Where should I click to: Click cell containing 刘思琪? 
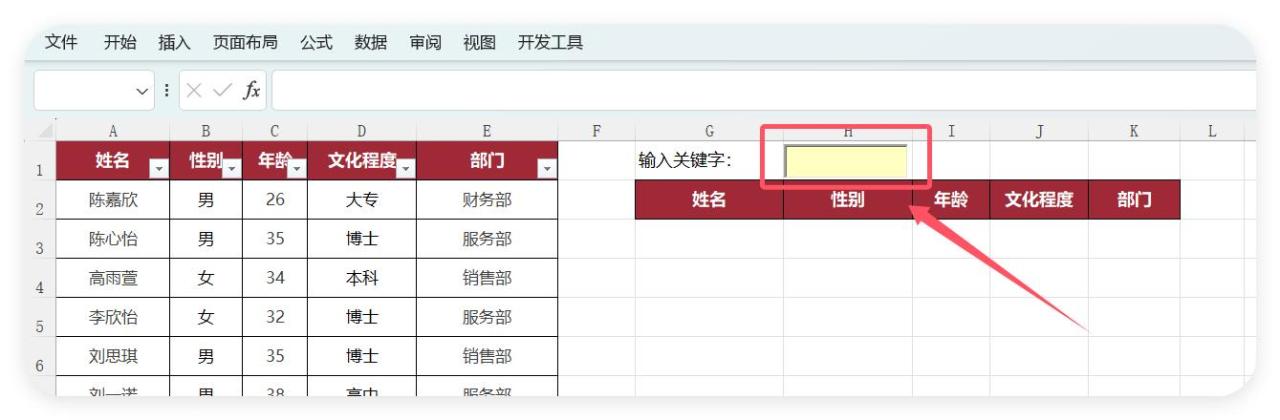pos(113,356)
